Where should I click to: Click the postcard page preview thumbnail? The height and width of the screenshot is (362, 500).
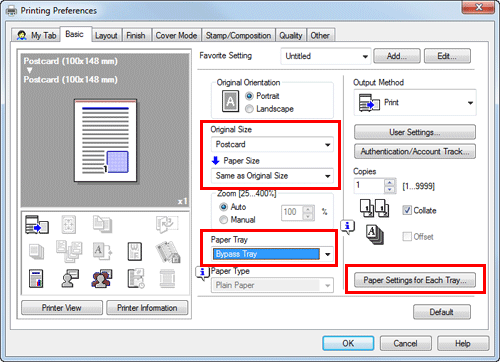[x=105, y=141]
